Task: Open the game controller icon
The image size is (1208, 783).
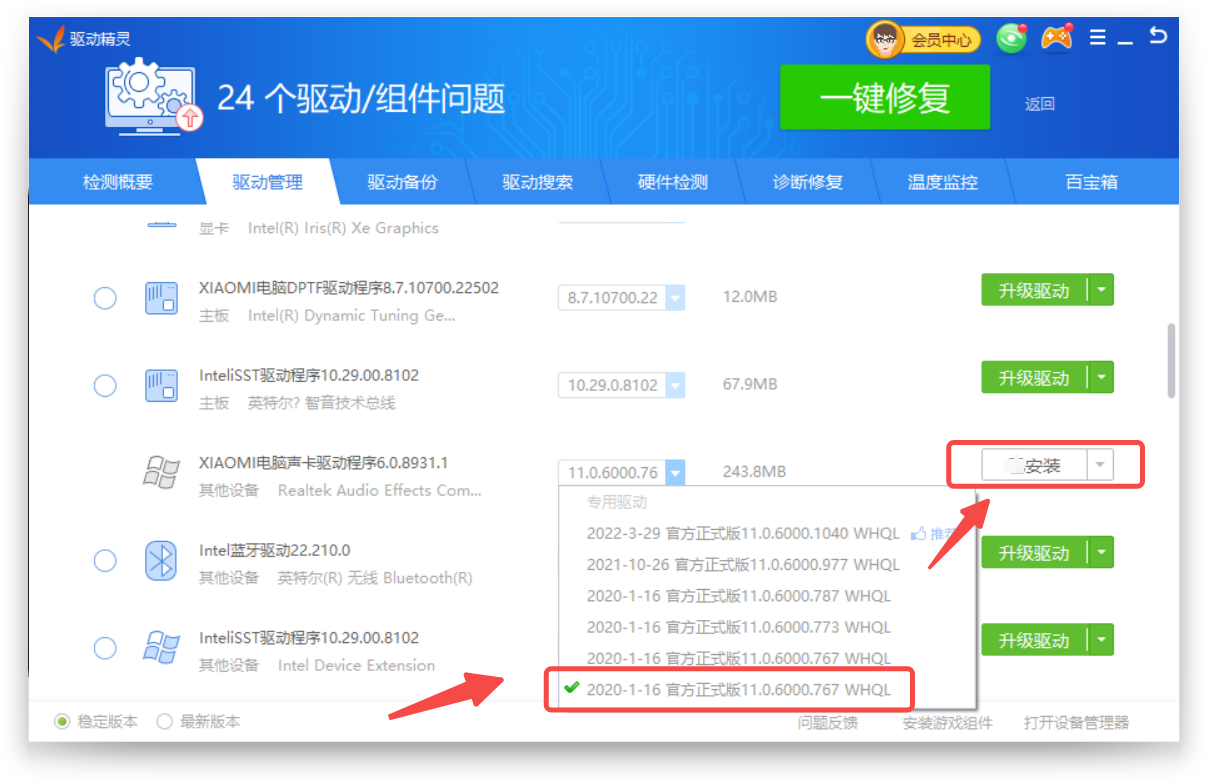Action: (1056, 38)
